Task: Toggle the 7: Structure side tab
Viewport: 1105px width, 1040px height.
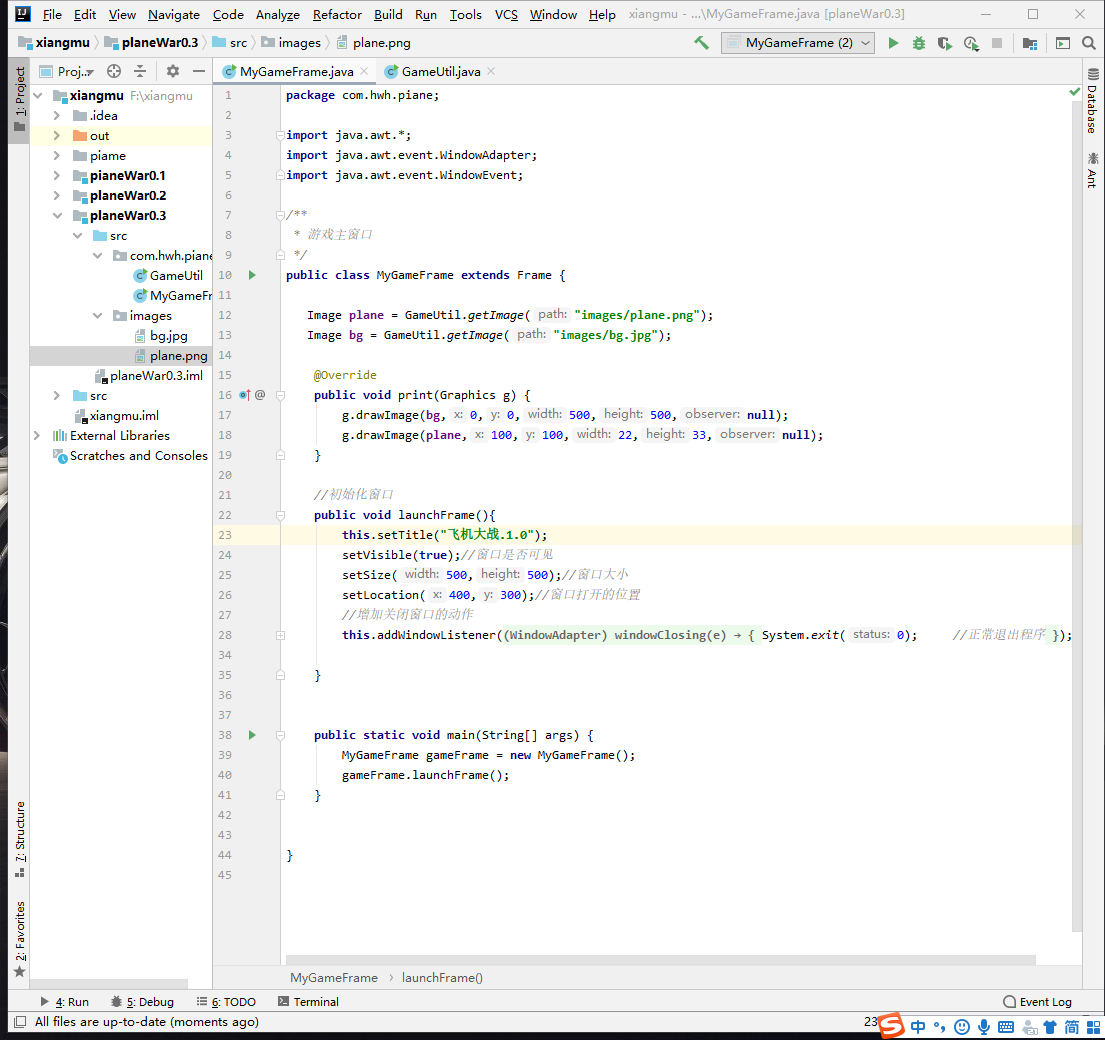Action: pyautogui.click(x=20, y=838)
